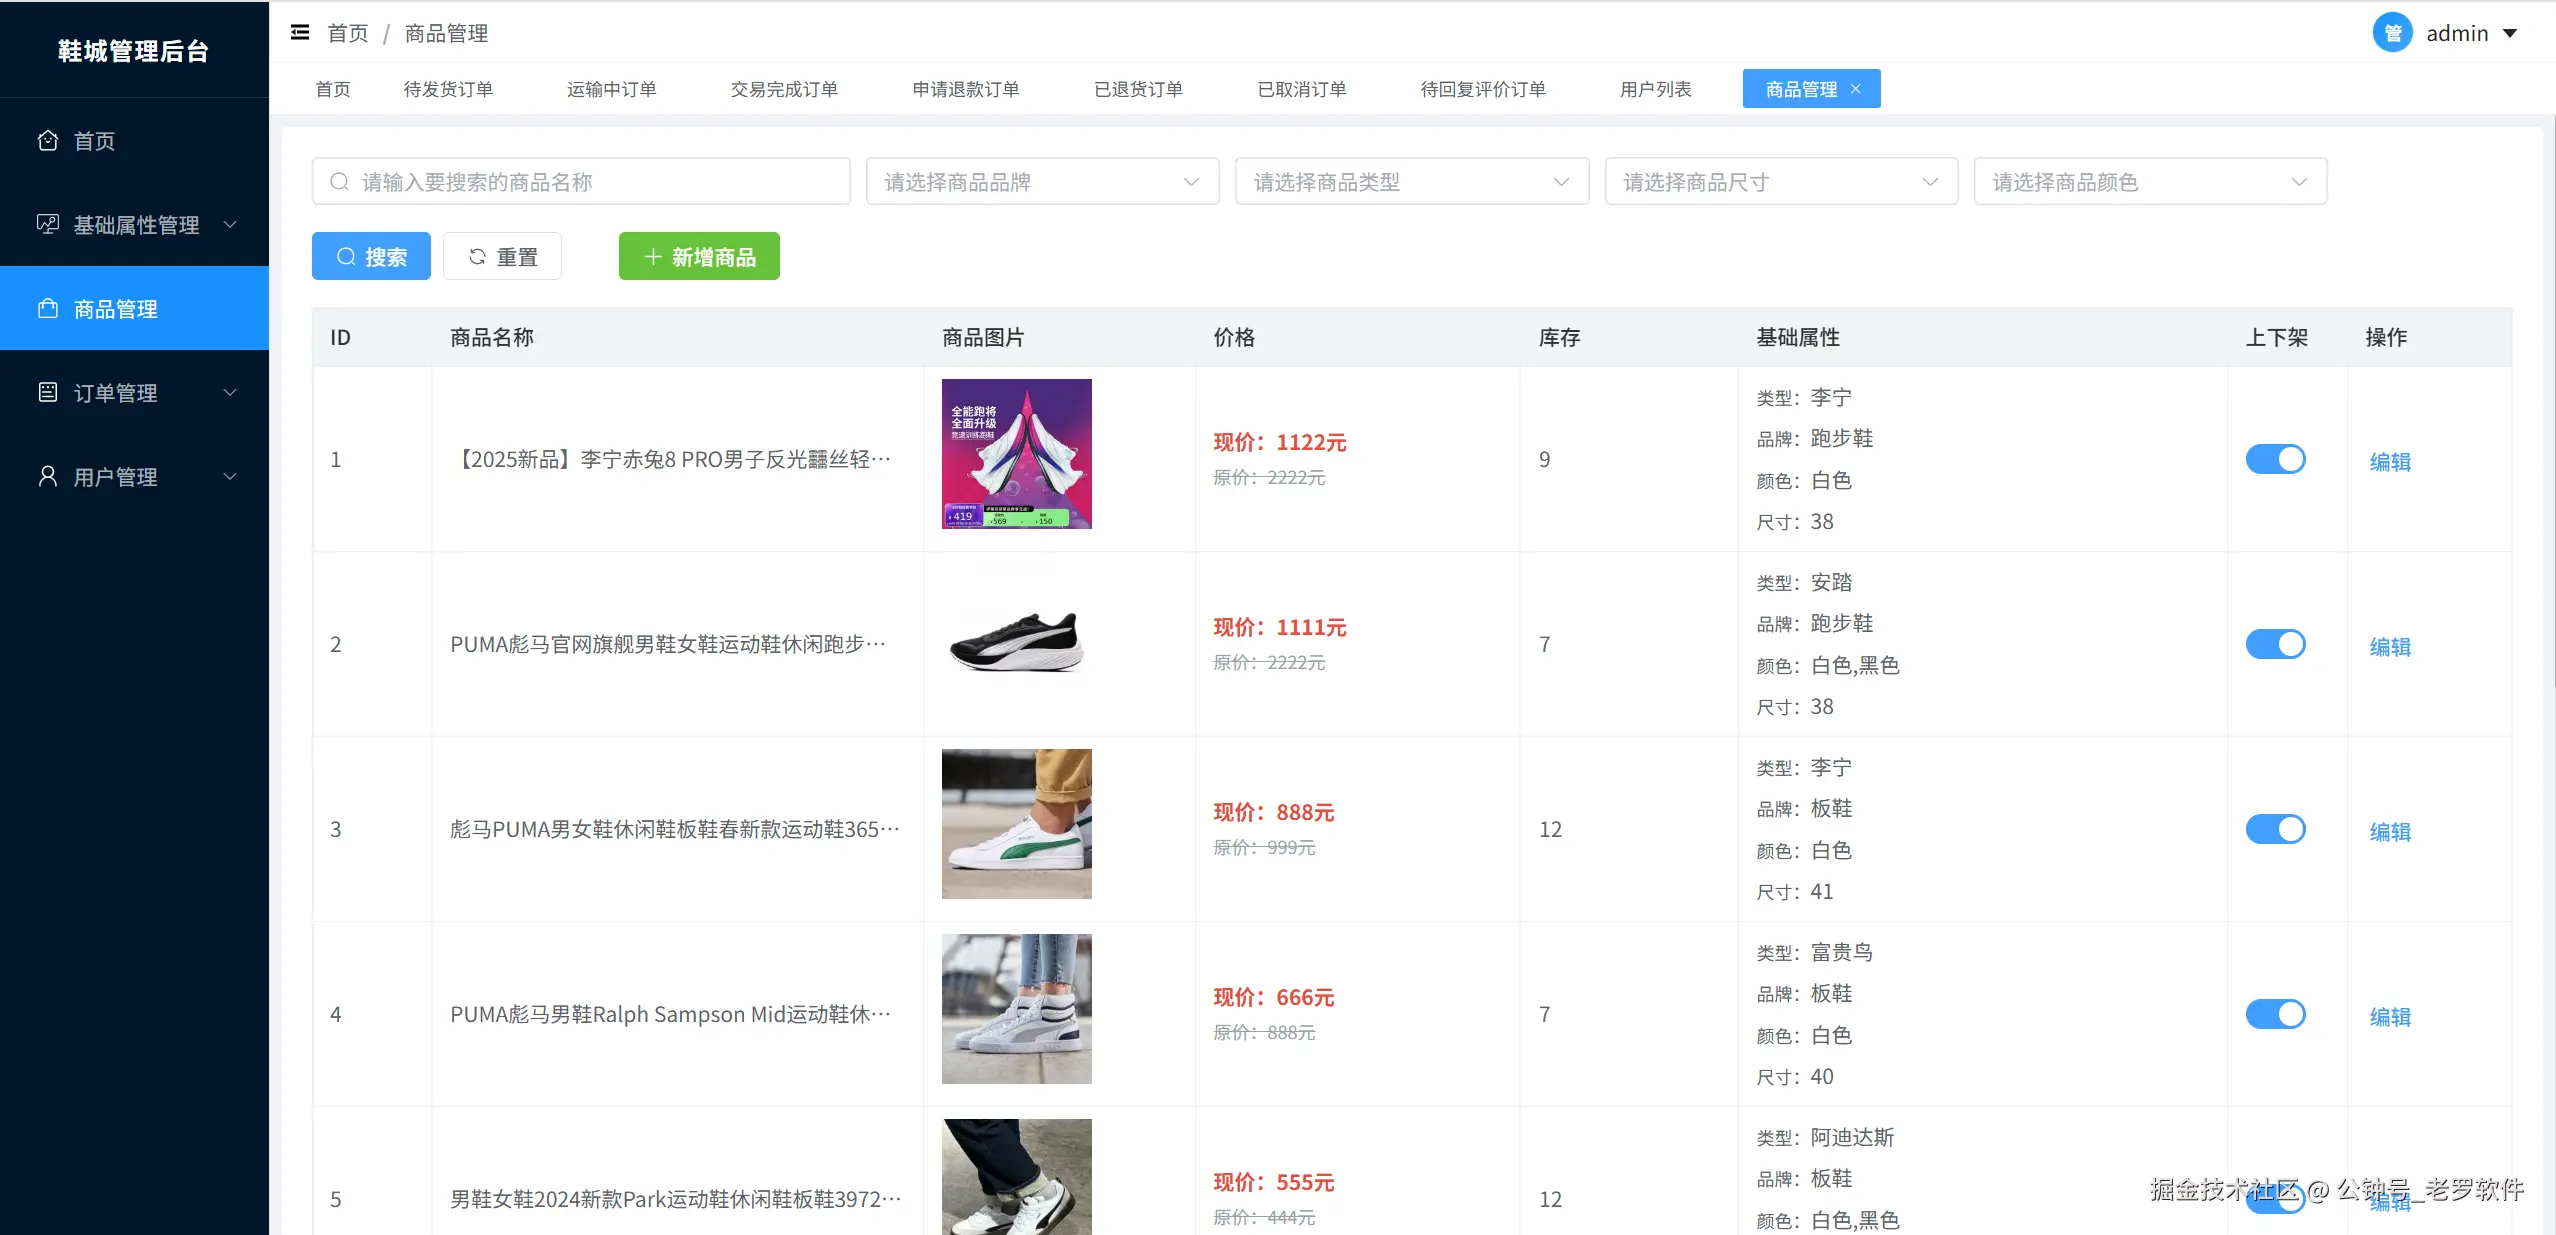Click 编辑 link for product 2
The height and width of the screenshot is (1235, 2556).
pyautogui.click(x=2389, y=646)
